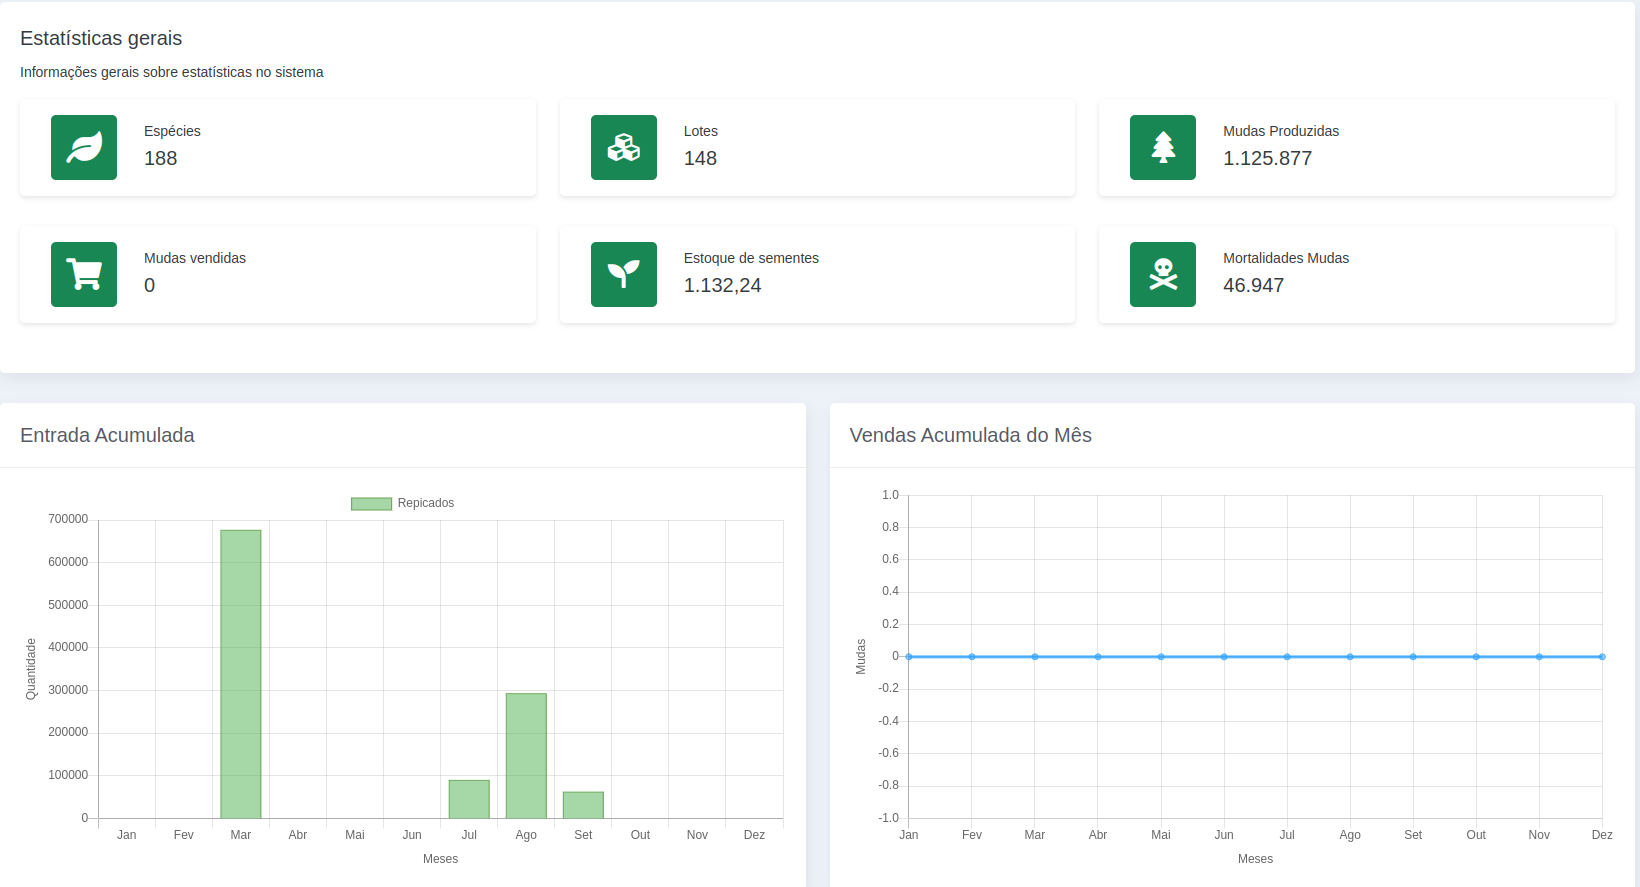
Task: Open the seedling icon for Estoque de sementes
Action: pos(623,274)
